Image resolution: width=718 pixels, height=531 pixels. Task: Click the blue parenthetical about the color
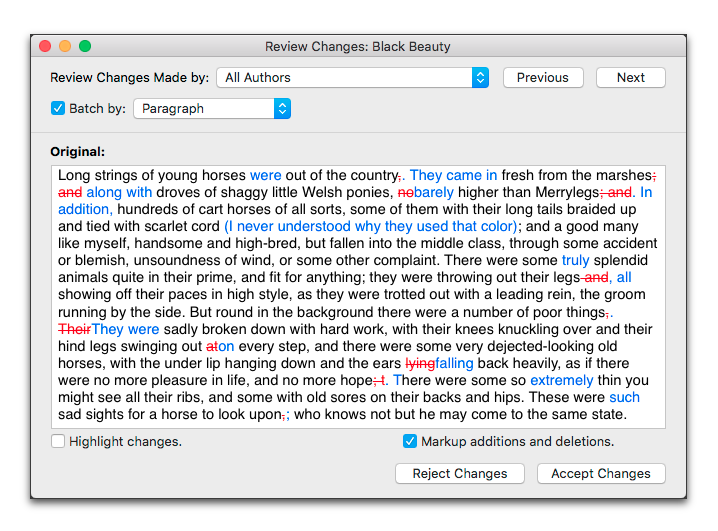(370, 226)
